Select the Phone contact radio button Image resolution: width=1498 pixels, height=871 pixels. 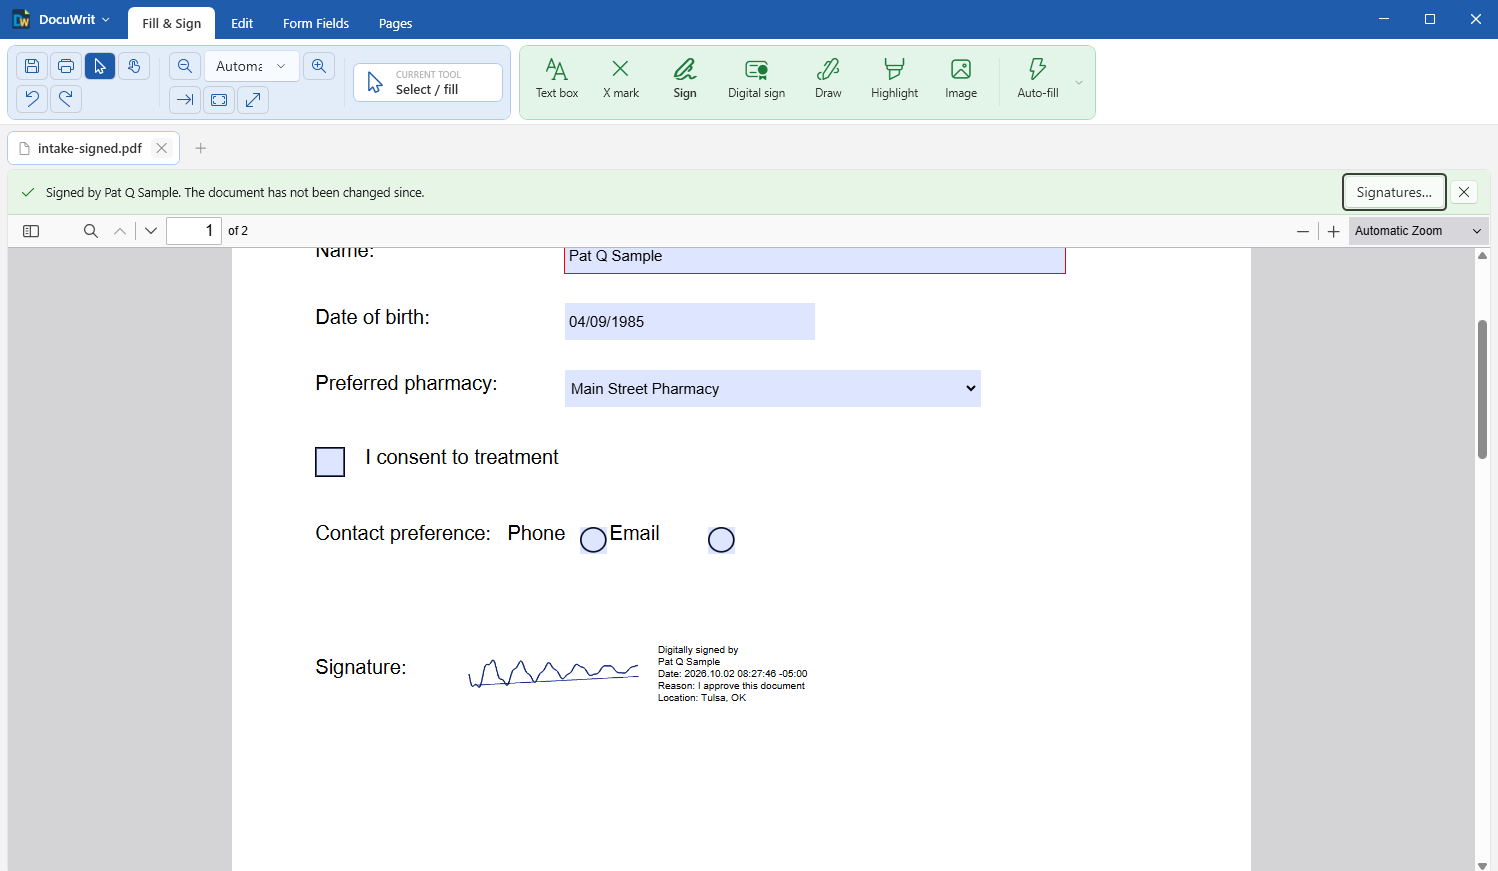[x=593, y=540]
